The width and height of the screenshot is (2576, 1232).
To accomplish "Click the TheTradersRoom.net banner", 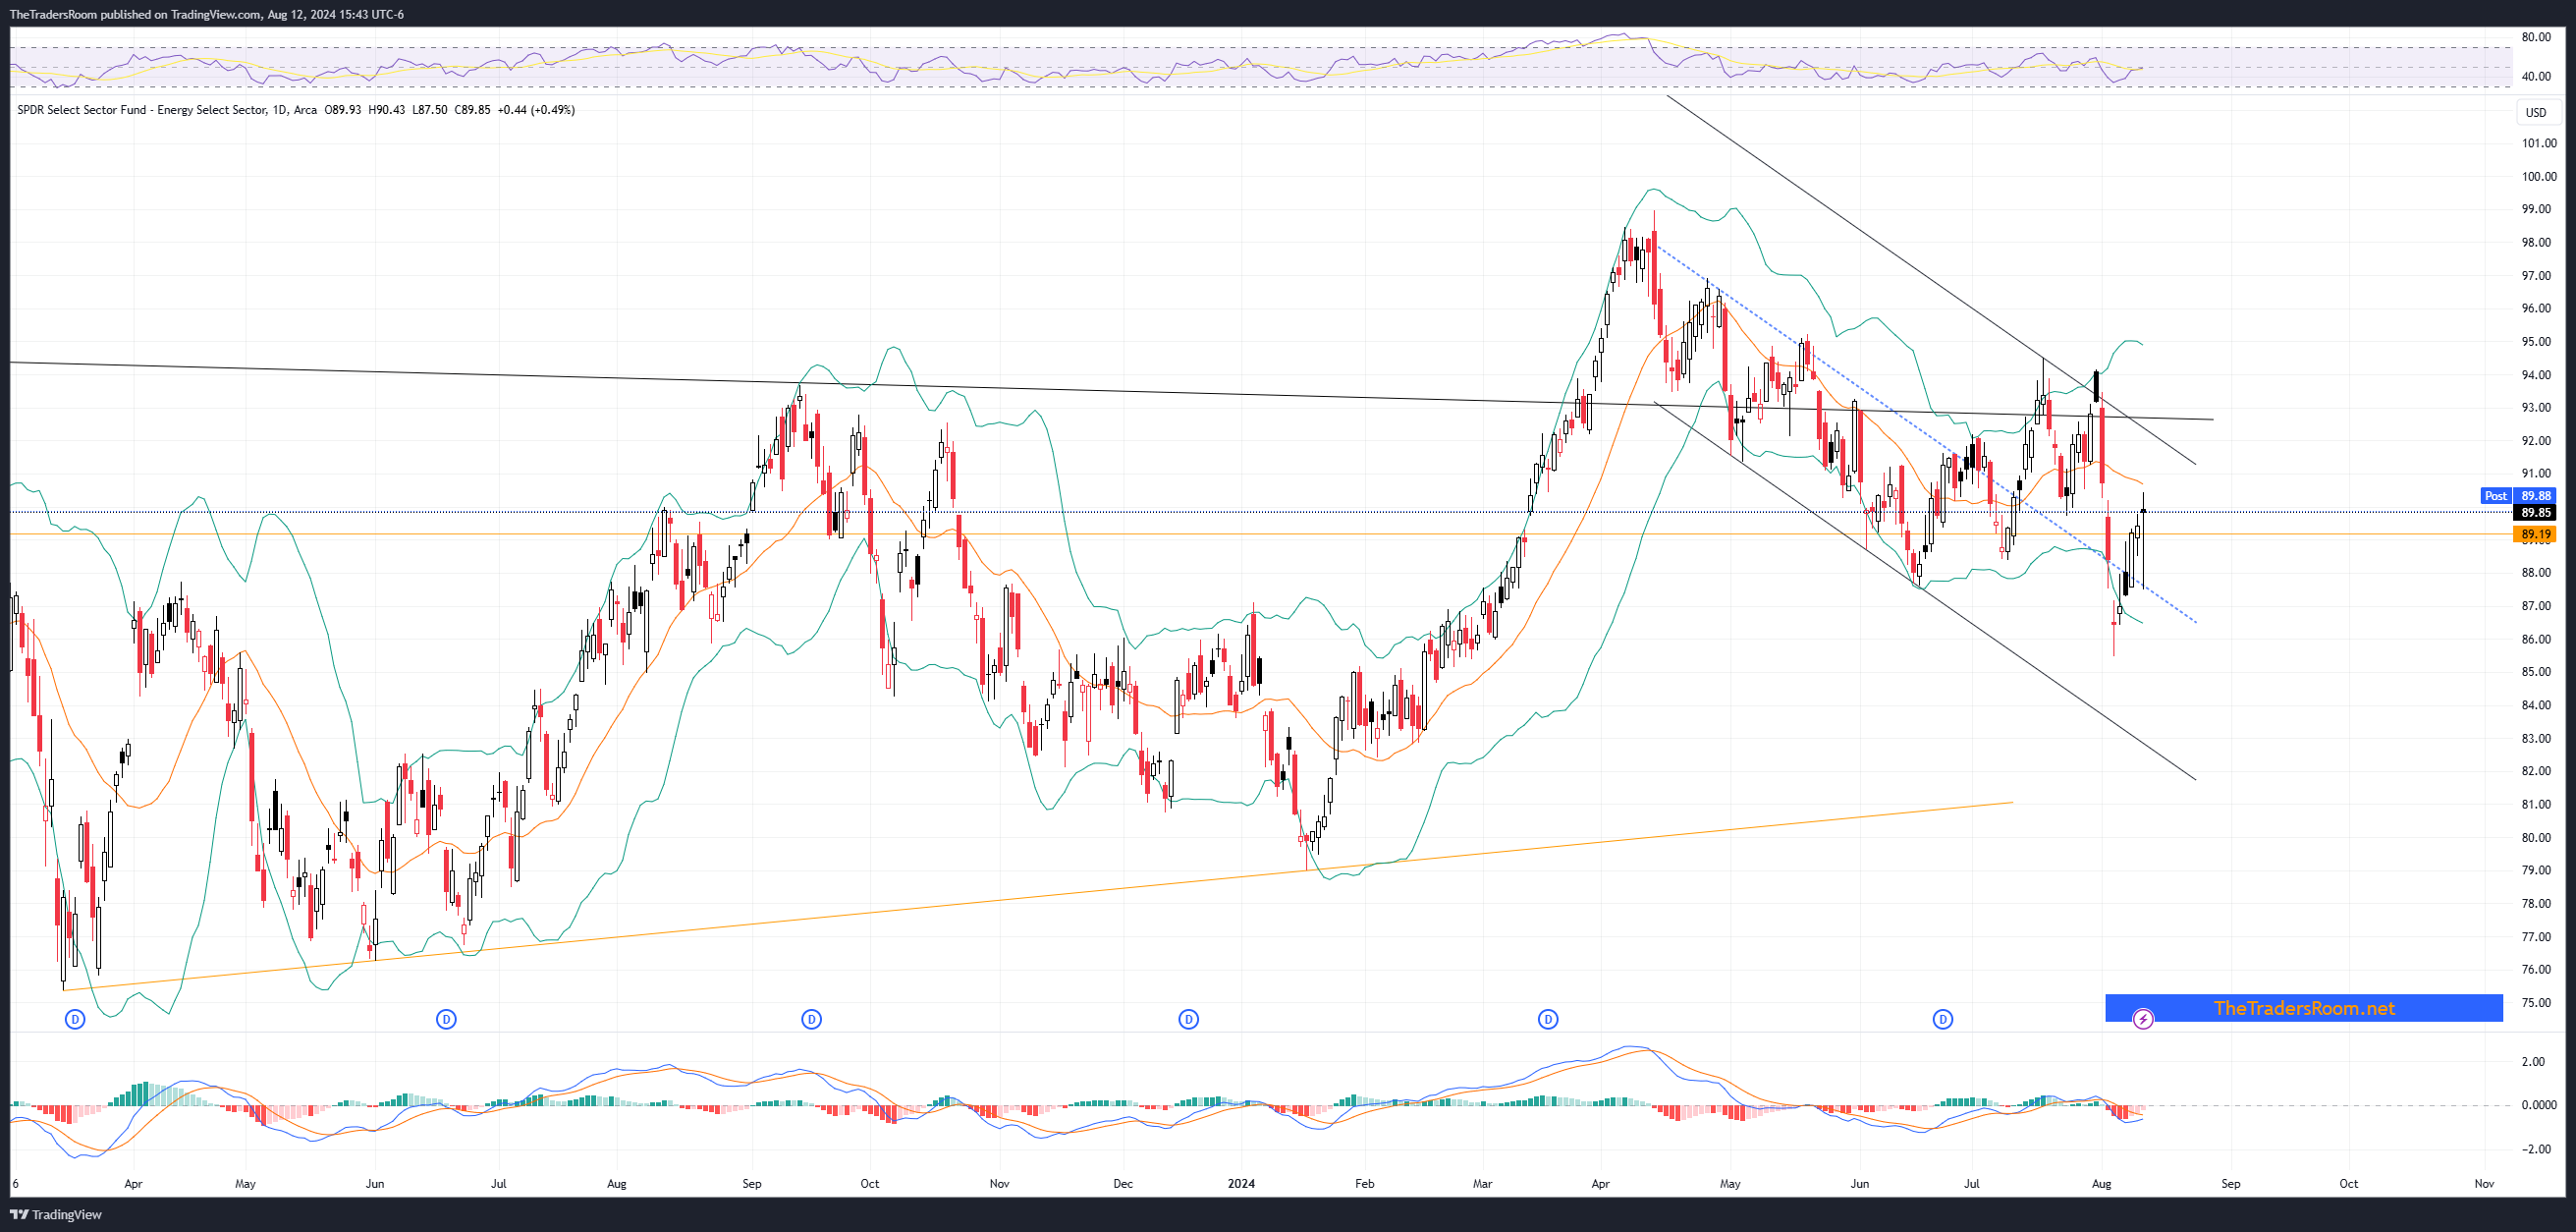I will coord(2303,1008).
